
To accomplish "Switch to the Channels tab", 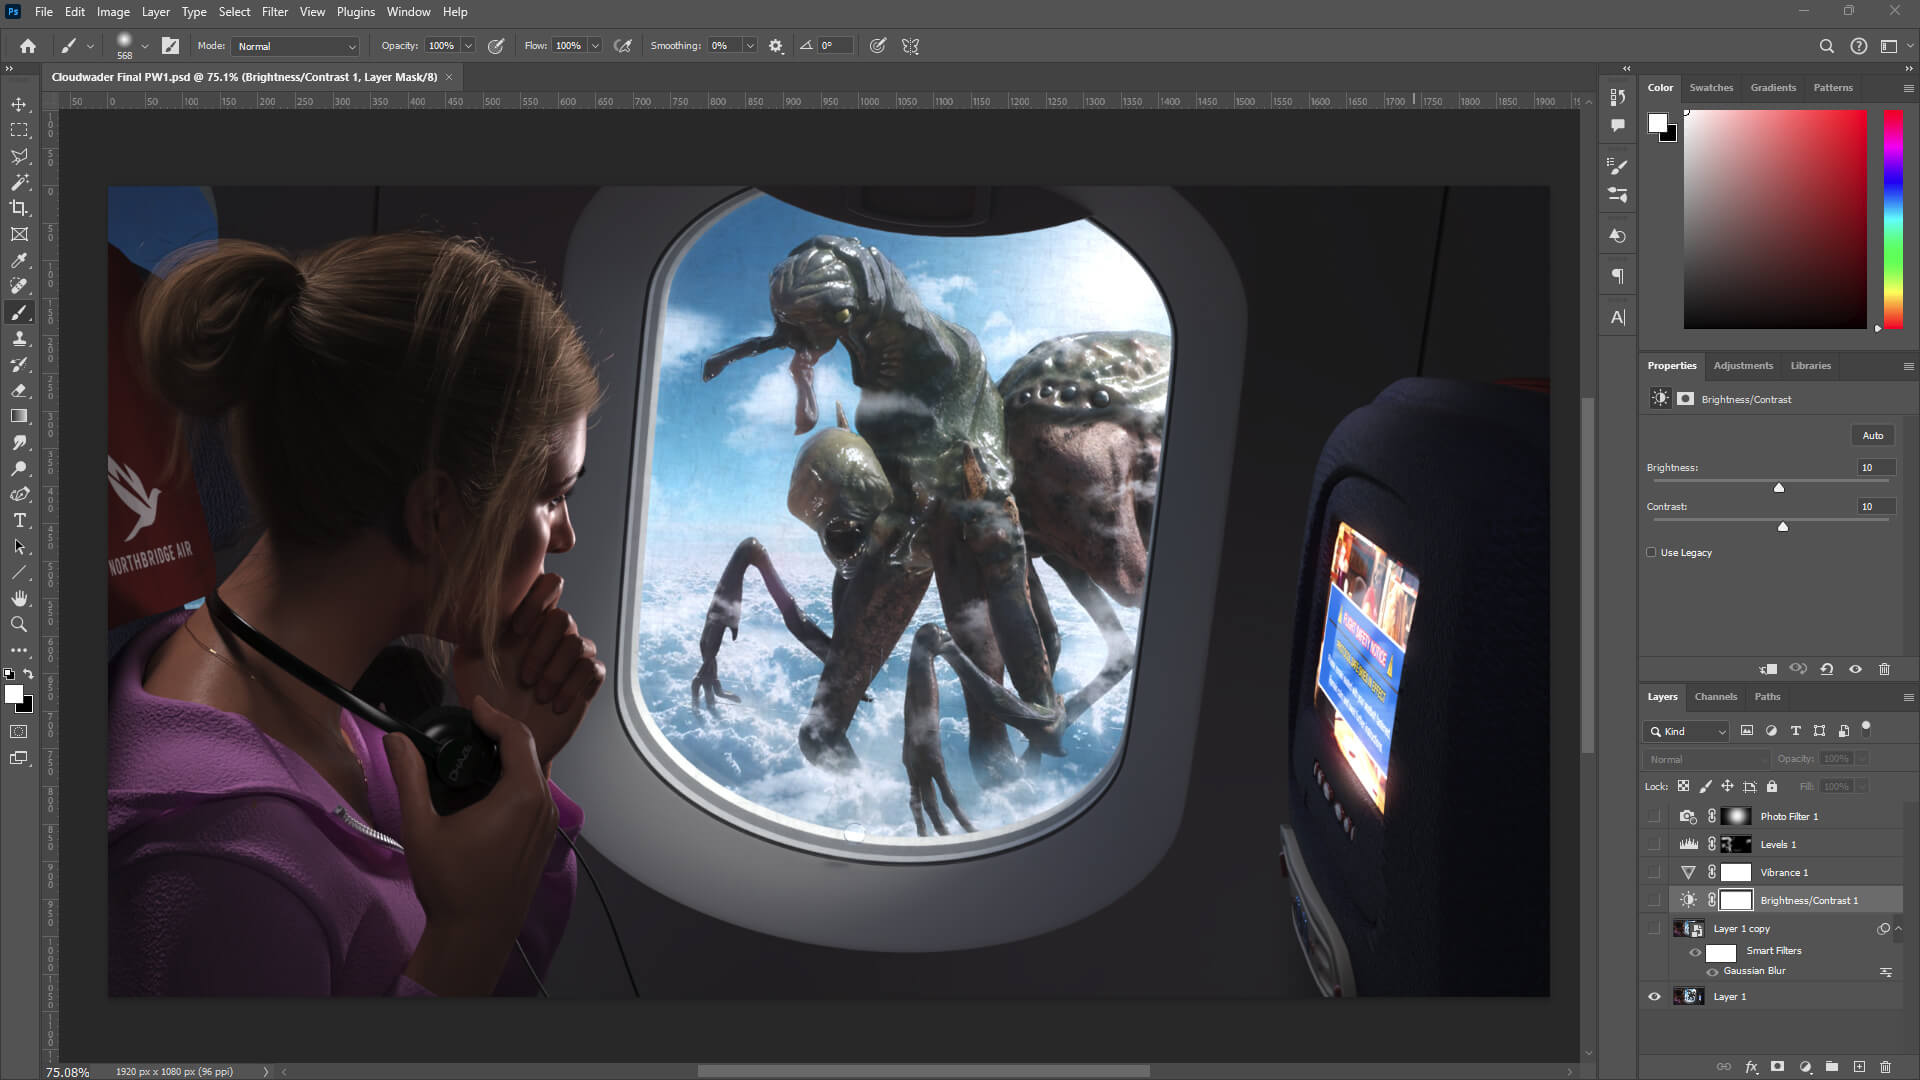I will coord(1716,697).
